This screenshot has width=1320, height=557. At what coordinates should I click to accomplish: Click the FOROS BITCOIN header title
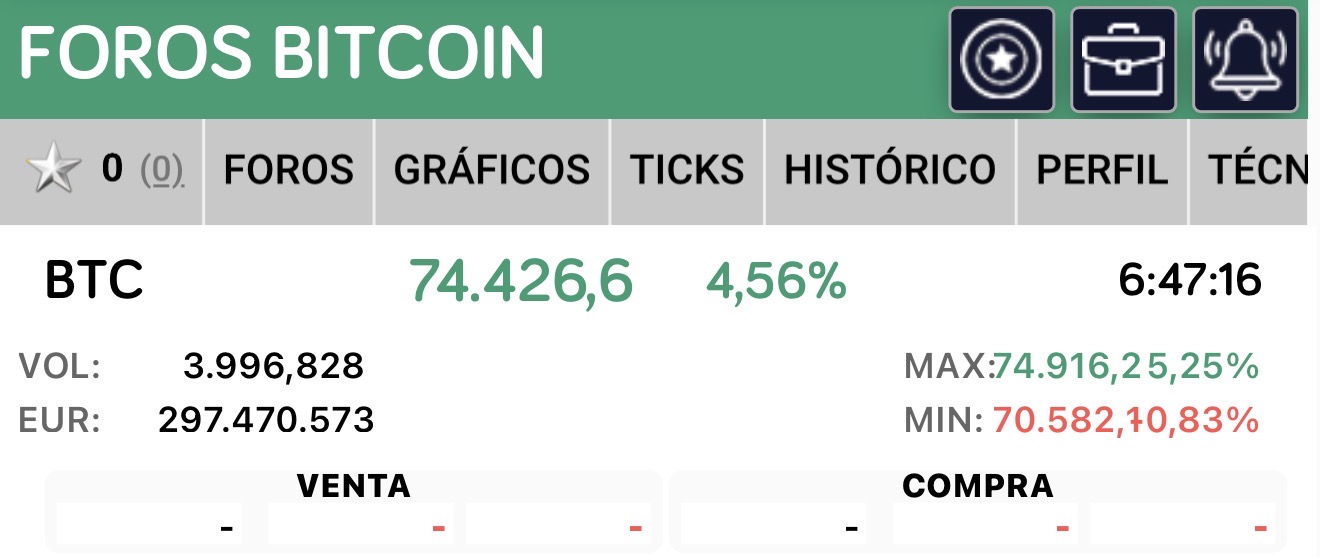pyautogui.click(x=281, y=51)
